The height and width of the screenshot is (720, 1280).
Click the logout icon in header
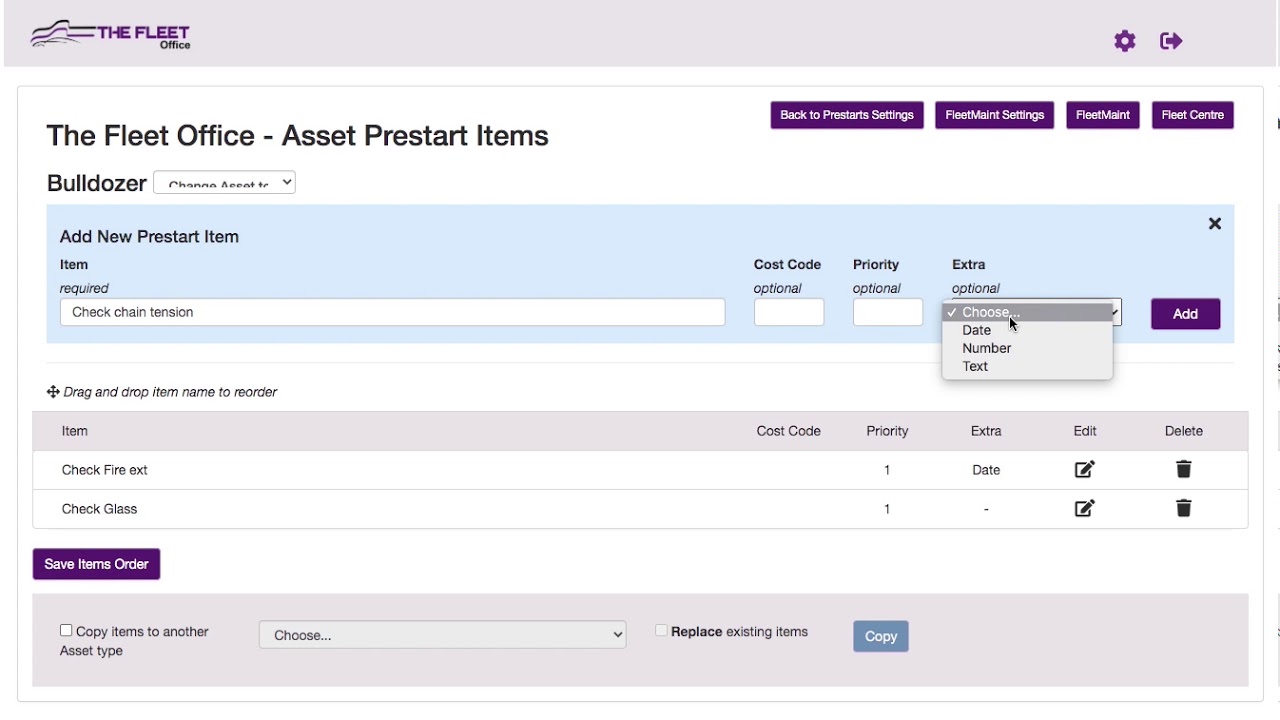(x=1171, y=41)
